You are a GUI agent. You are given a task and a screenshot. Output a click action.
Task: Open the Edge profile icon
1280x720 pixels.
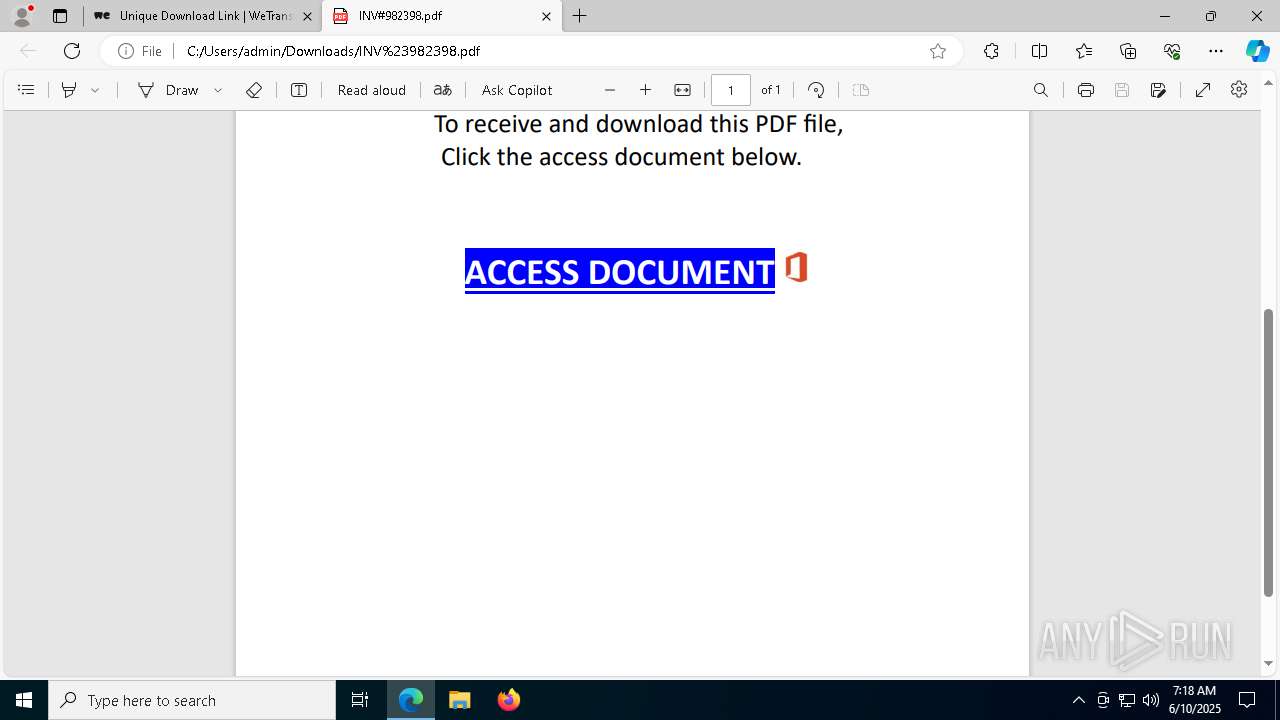point(22,16)
